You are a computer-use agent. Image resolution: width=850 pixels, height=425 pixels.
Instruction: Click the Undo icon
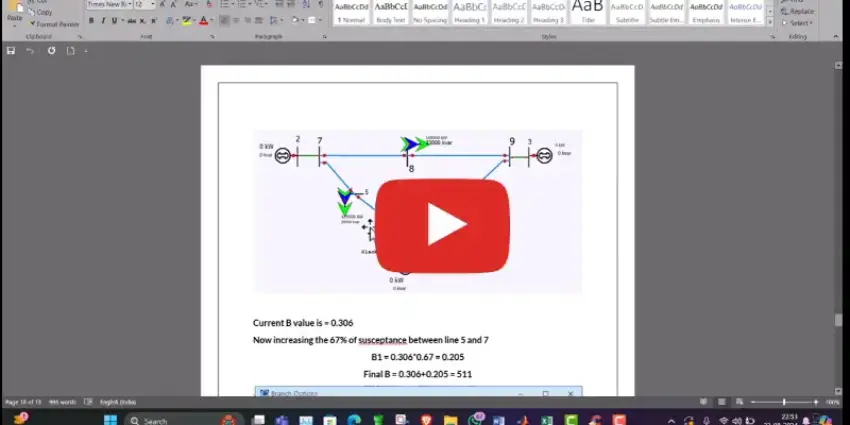[30, 50]
